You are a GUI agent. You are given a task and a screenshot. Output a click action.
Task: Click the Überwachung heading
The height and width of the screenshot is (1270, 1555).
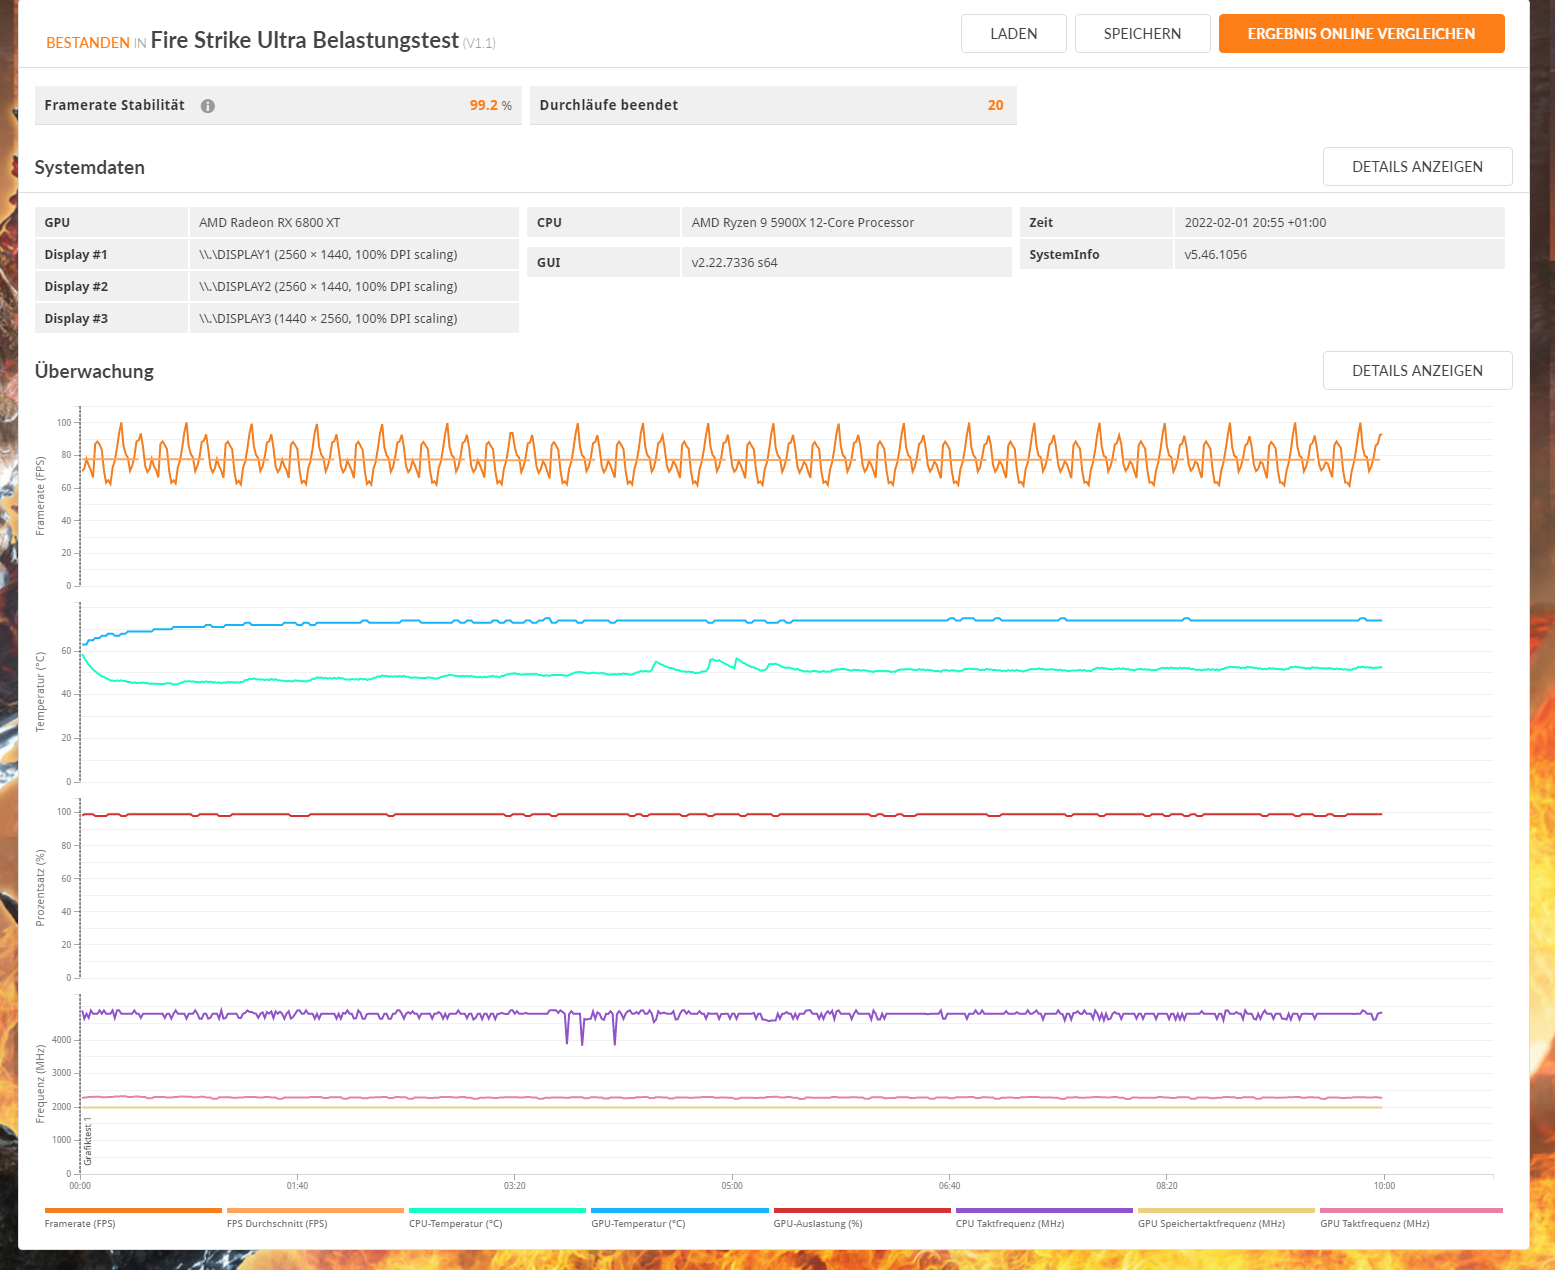(94, 371)
